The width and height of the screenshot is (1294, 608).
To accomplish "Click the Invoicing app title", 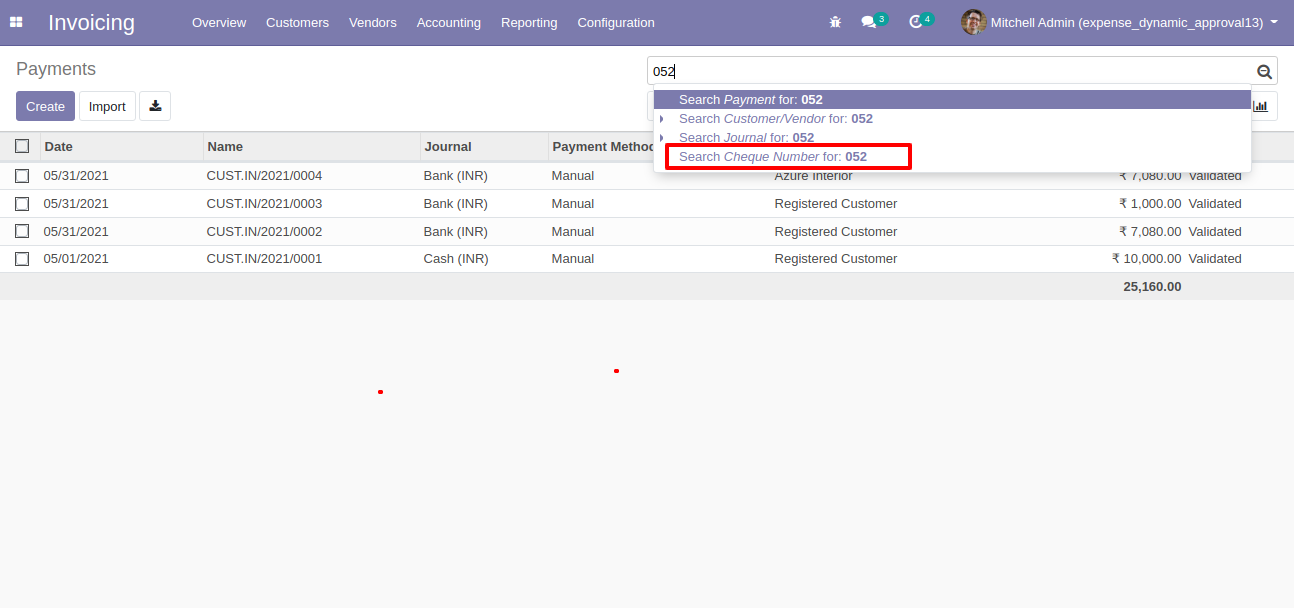I will point(91,22).
